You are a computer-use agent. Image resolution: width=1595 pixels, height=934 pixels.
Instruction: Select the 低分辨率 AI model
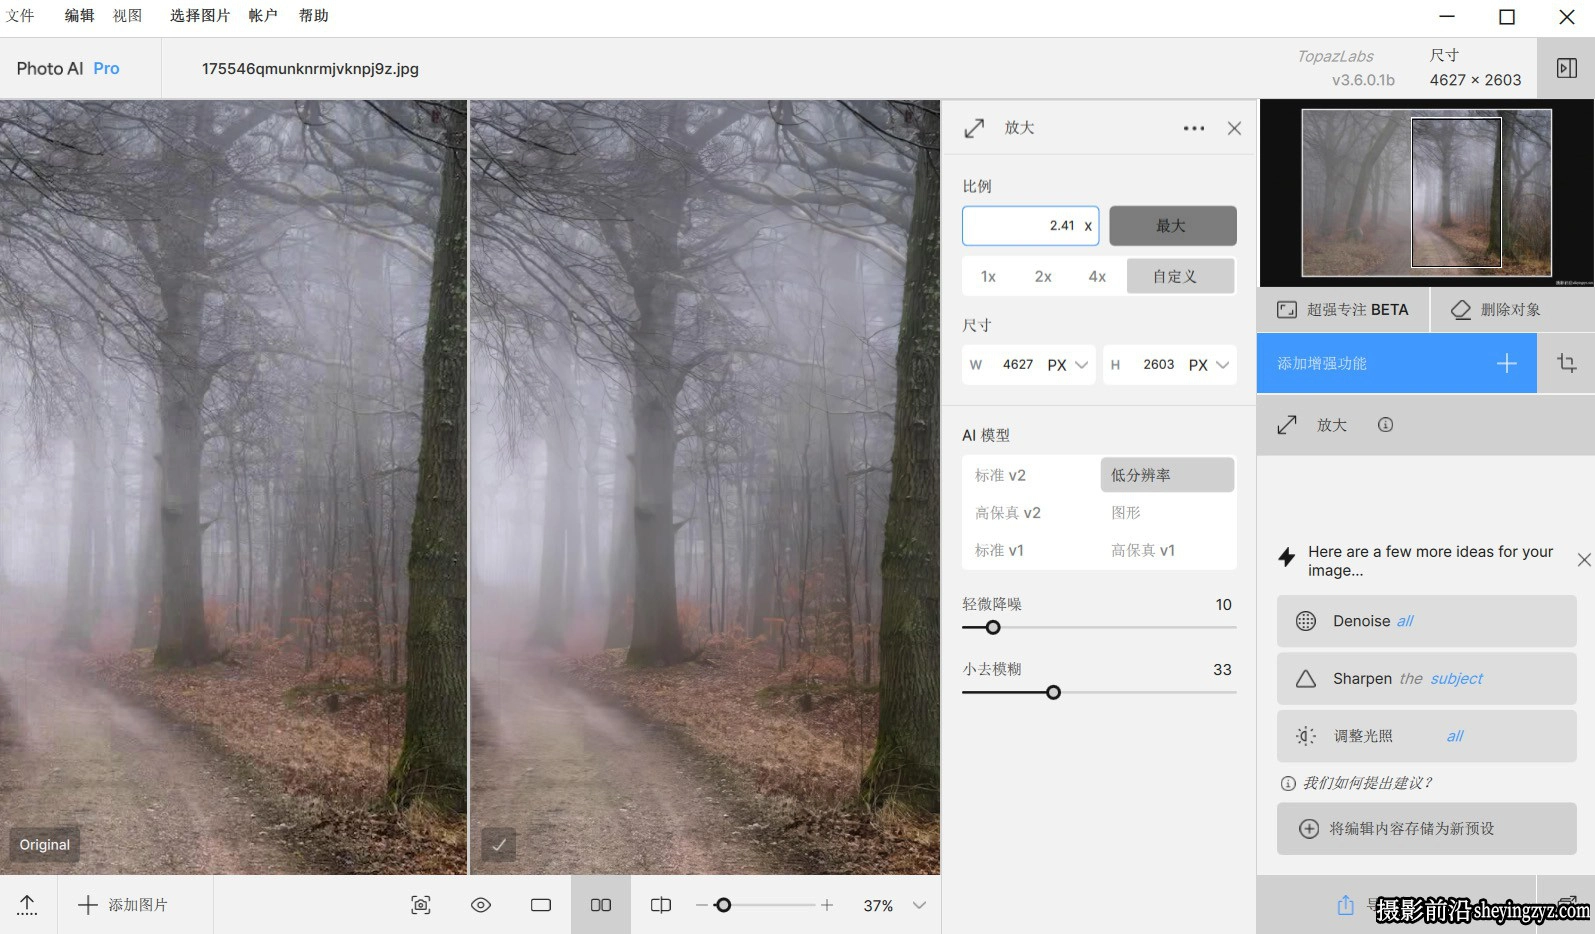coord(1167,475)
